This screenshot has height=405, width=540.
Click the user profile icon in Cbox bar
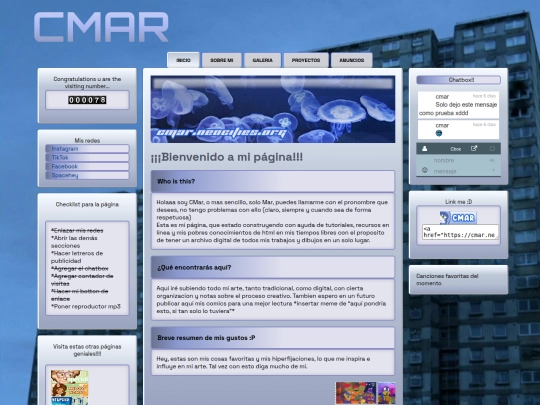pyautogui.click(x=425, y=148)
